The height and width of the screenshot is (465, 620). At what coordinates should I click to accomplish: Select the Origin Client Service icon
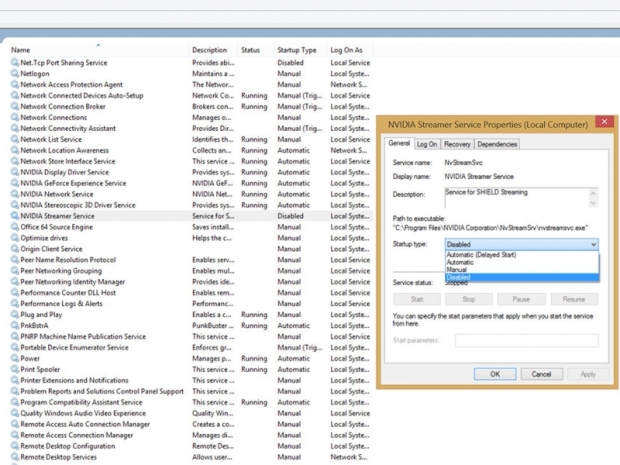tap(14, 249)
